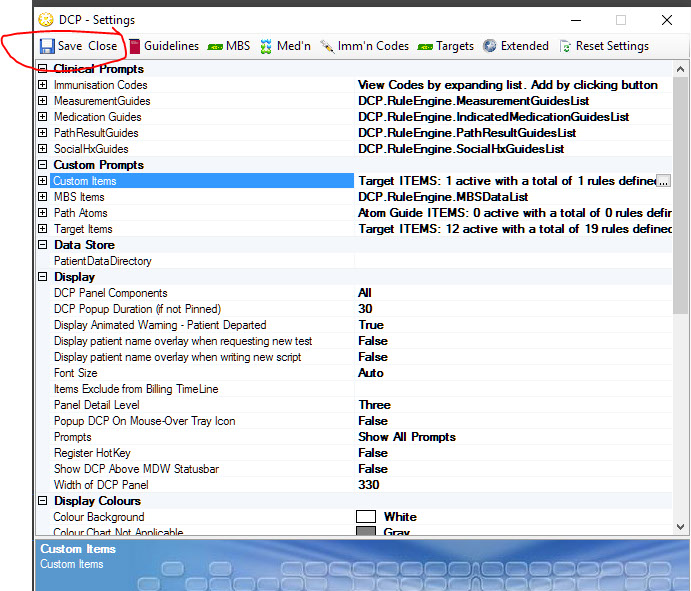Open the Custom Items ellipsis editor button
This screenshot has height=591, width=691.
[663, 181]
